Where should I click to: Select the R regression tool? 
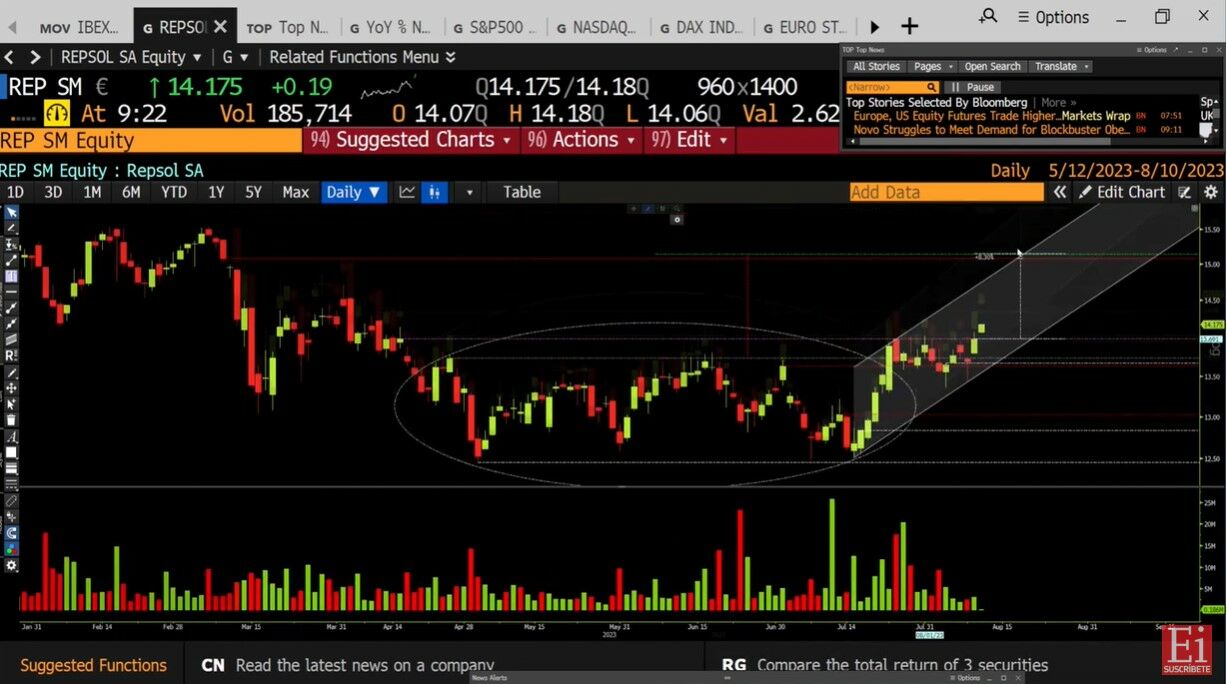[11, 357]
